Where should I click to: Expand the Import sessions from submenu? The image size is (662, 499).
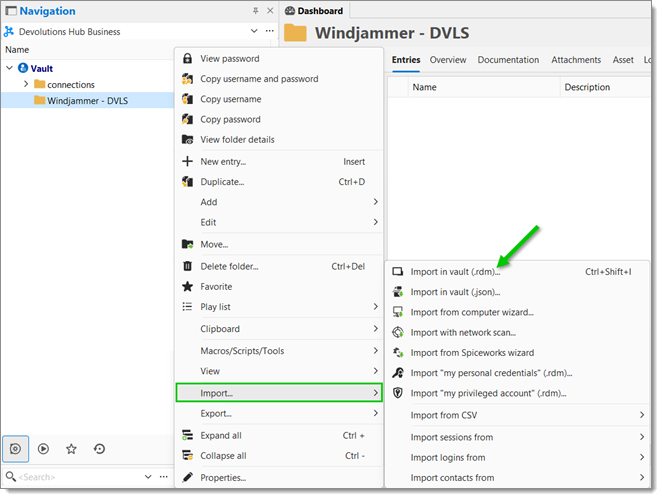pyautogui.click(x=518, y=437)
